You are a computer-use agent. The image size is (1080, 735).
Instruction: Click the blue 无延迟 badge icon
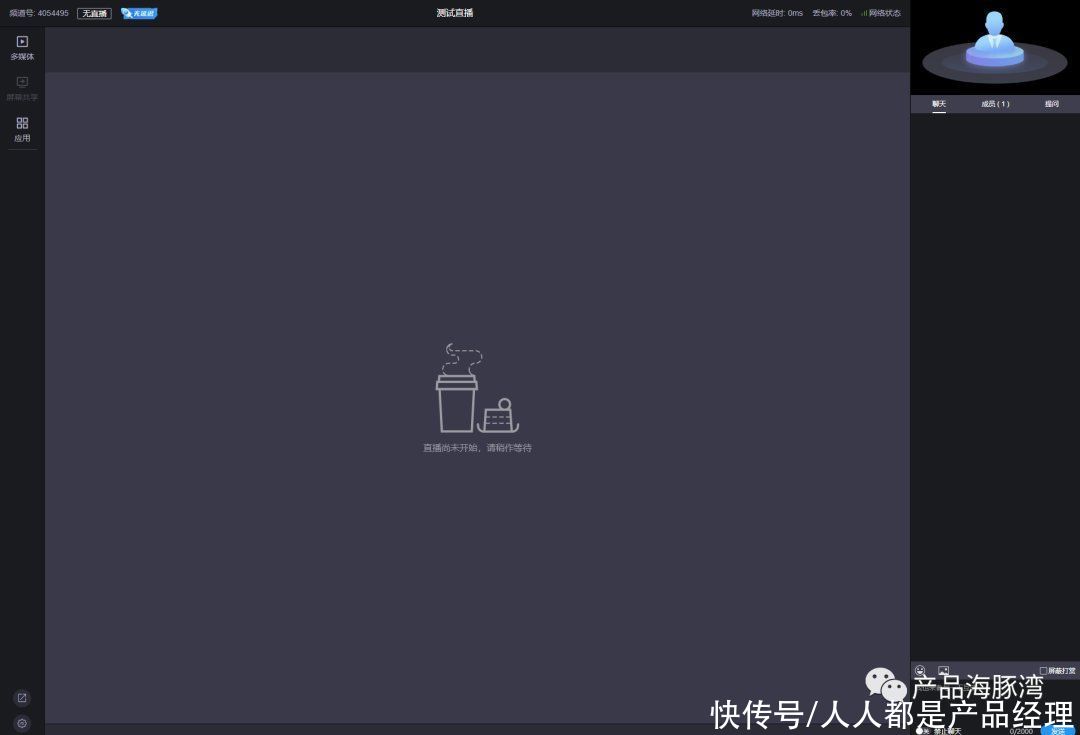139,13
